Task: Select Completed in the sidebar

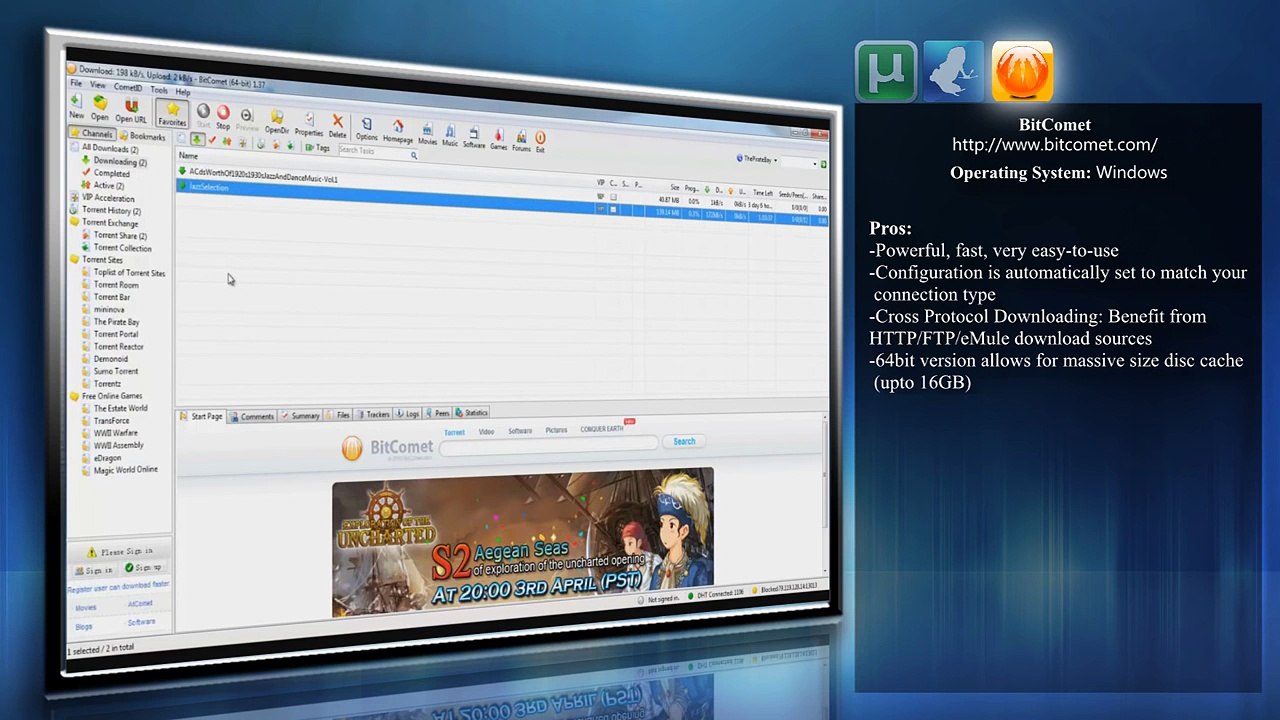Action: (106, 173)
